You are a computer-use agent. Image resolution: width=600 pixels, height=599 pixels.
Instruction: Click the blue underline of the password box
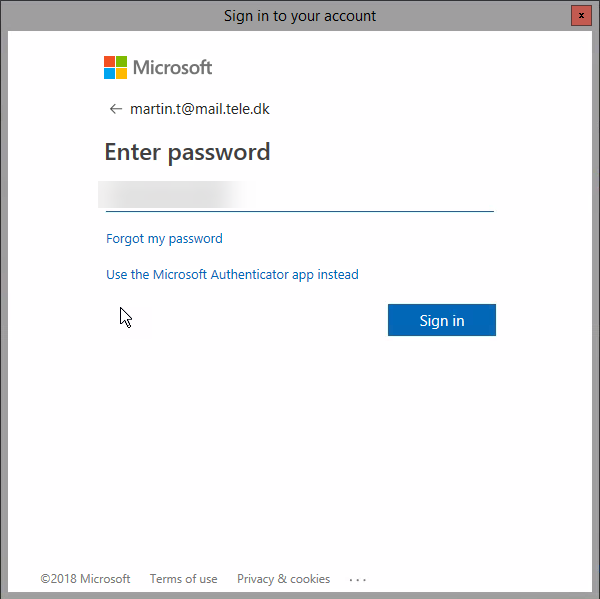300,211
